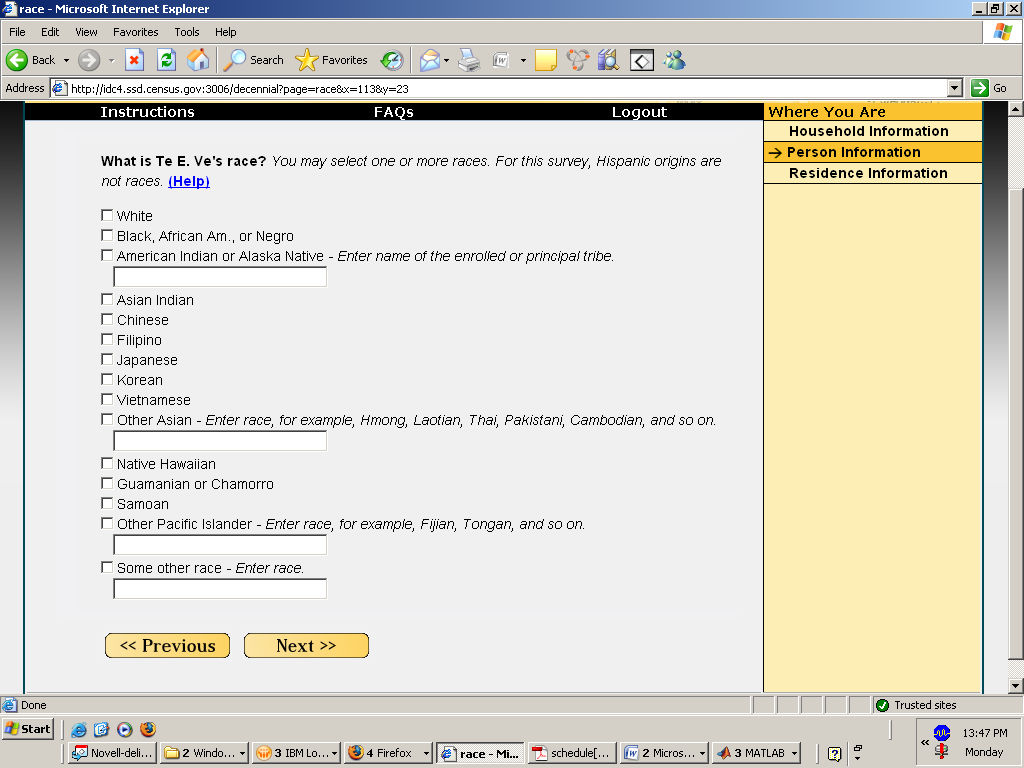Click the help question mark tray icon
This screenshot has height=768, width=1024.
point(834,753)
